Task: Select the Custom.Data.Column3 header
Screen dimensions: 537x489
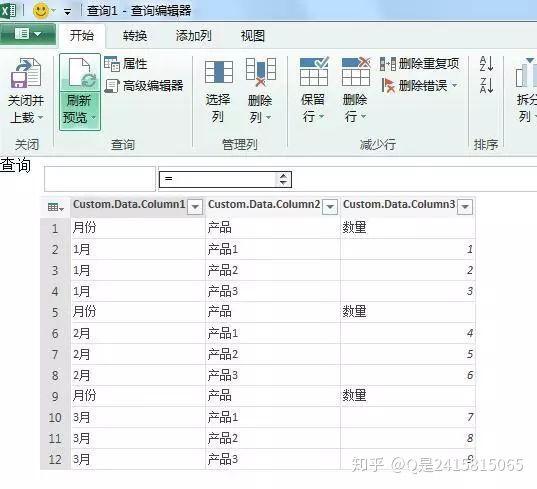Action: (399, 205)
